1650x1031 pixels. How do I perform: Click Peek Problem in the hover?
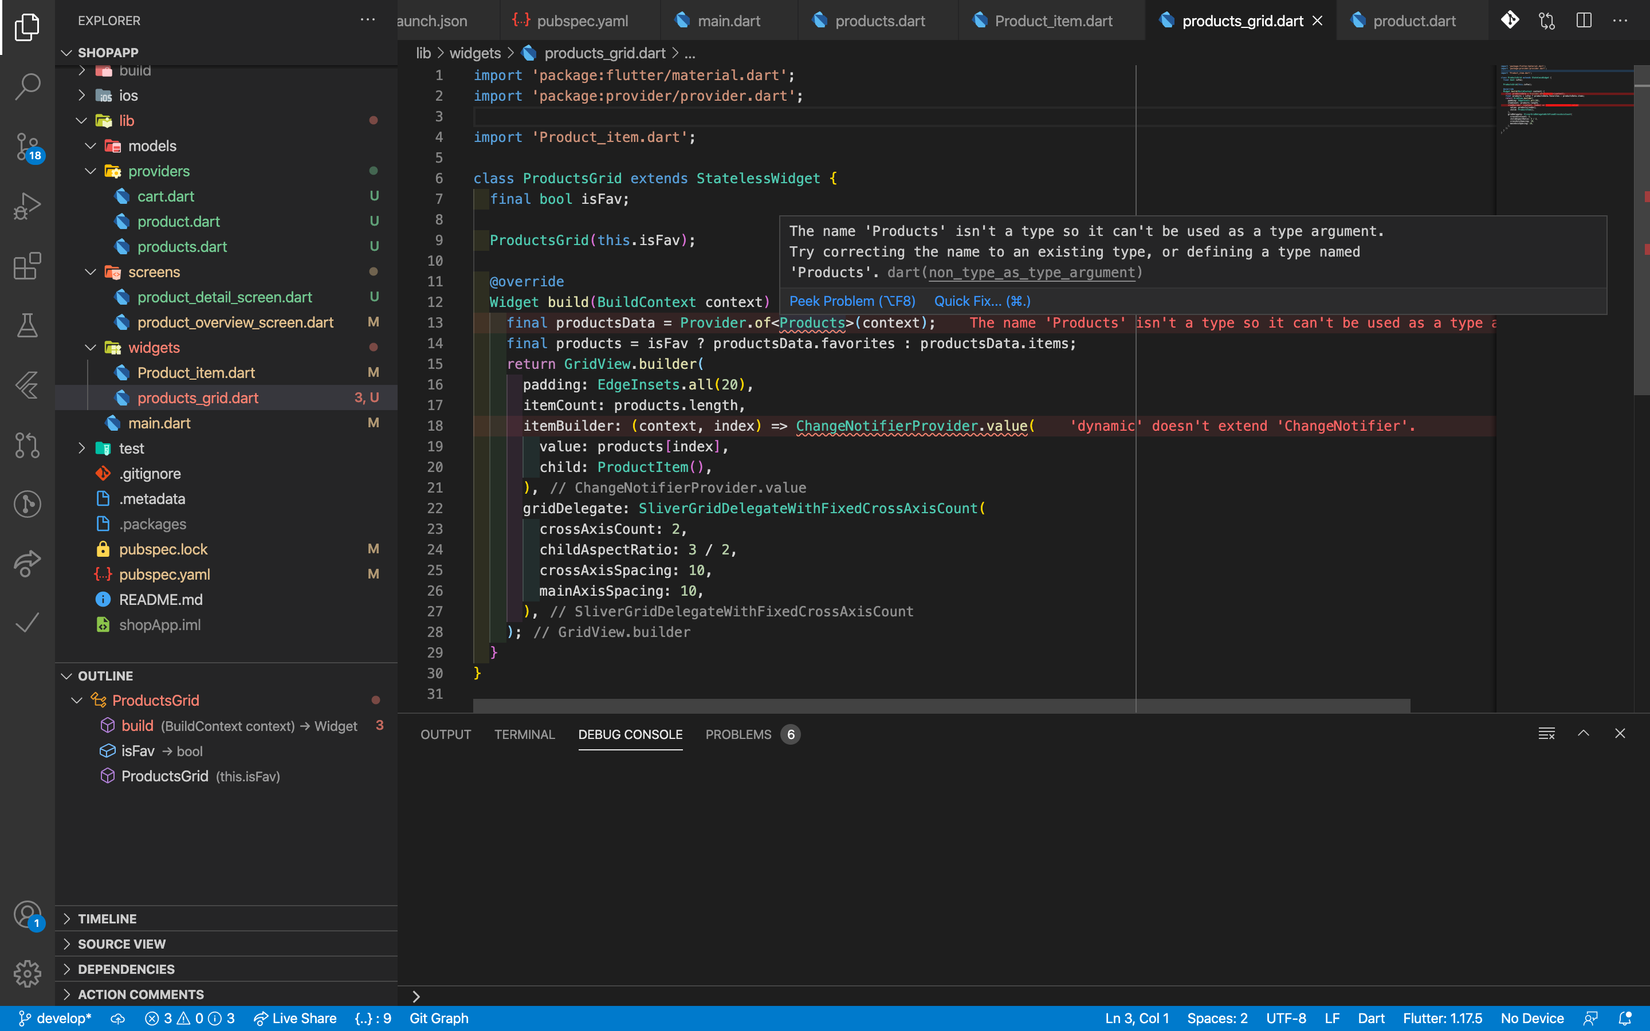tap(851, 301)
